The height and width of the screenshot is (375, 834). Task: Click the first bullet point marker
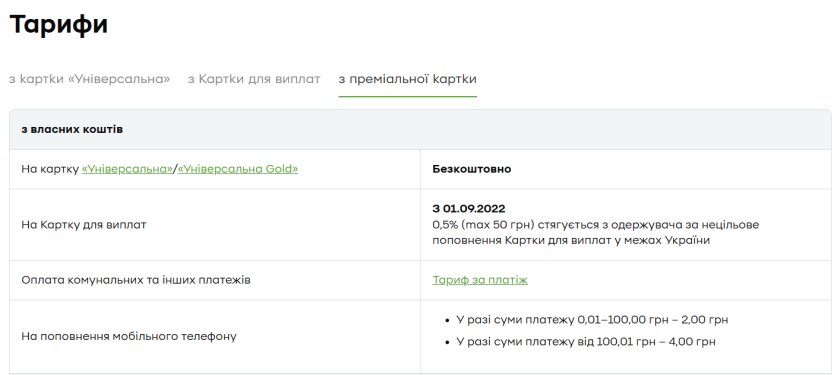[447, 321]
